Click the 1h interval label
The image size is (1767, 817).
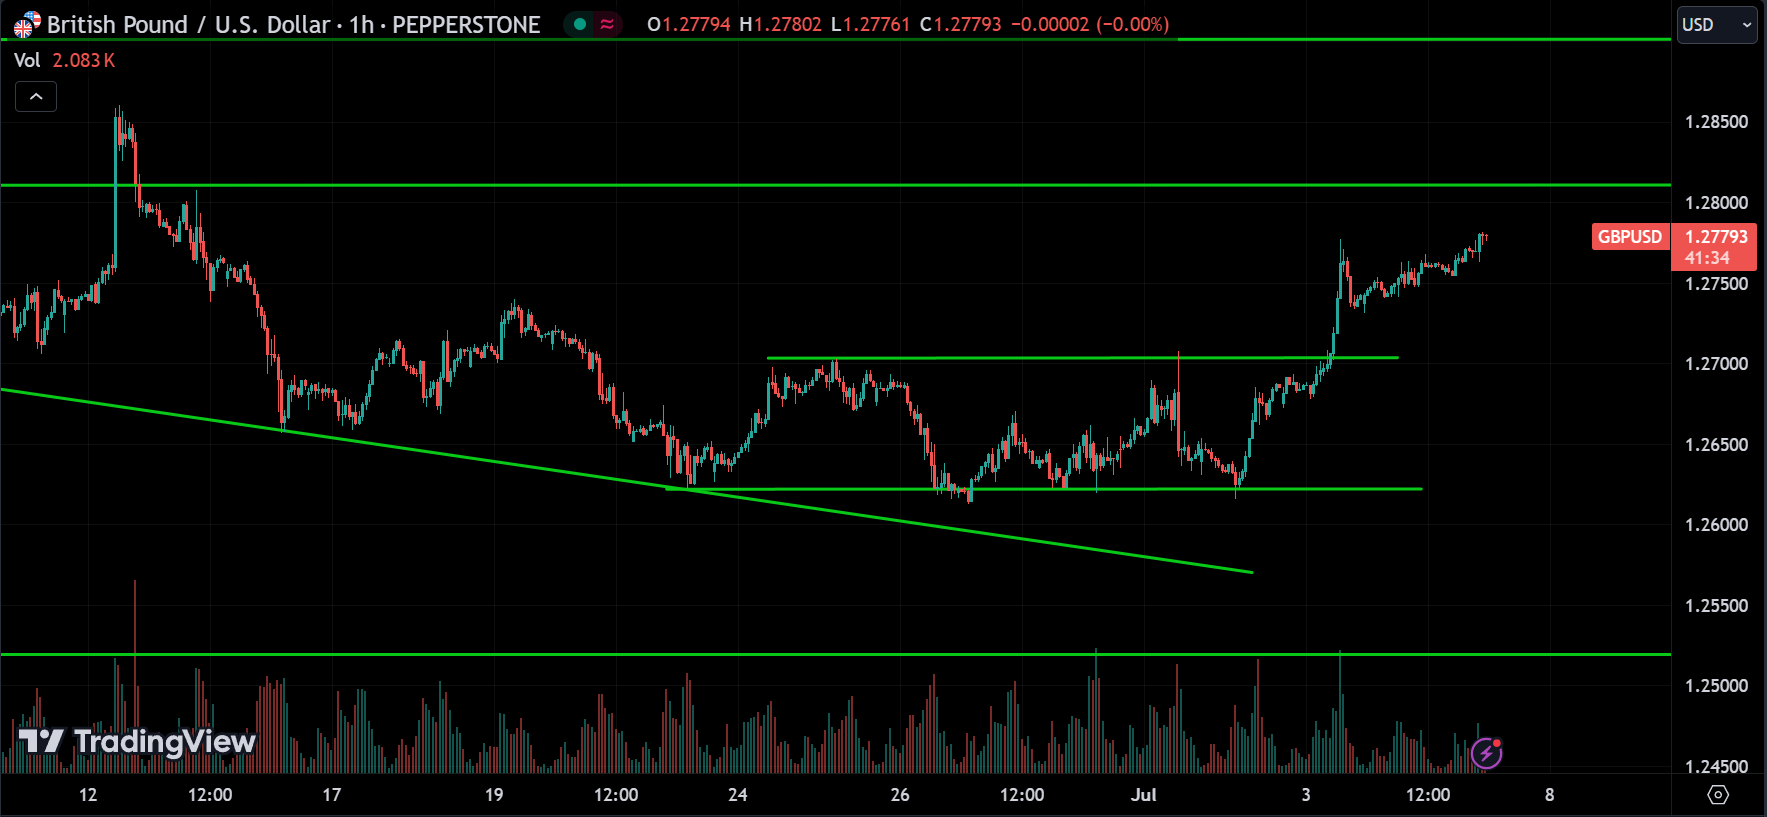coord(361,24)
